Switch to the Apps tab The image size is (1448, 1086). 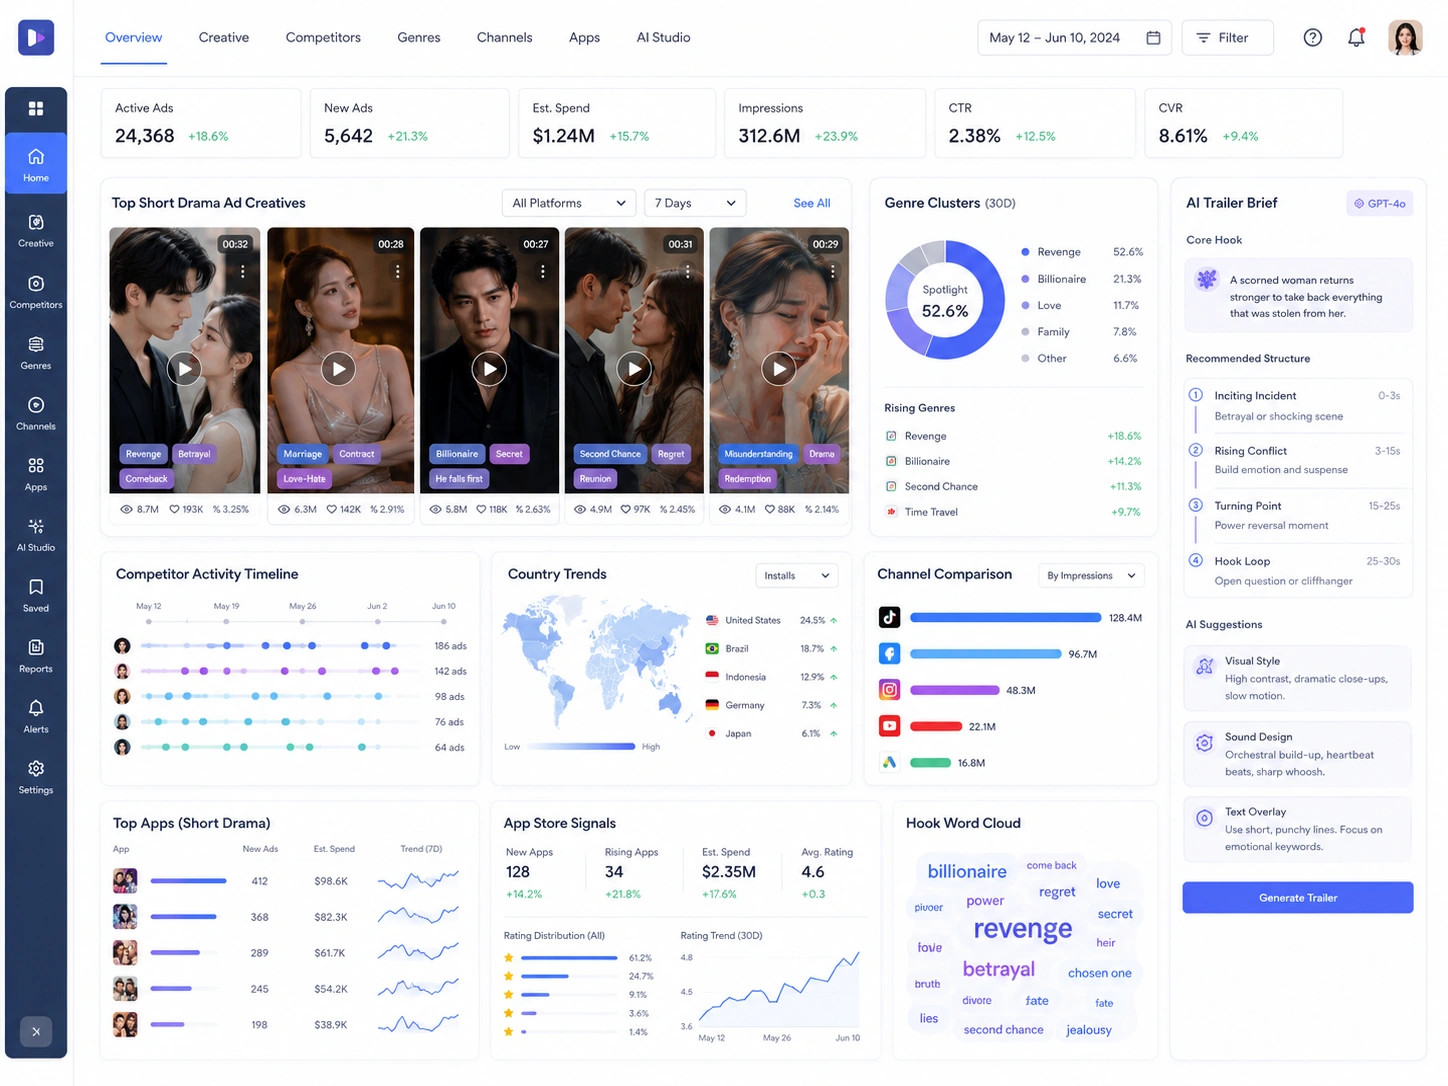click(x=584, y=37)
